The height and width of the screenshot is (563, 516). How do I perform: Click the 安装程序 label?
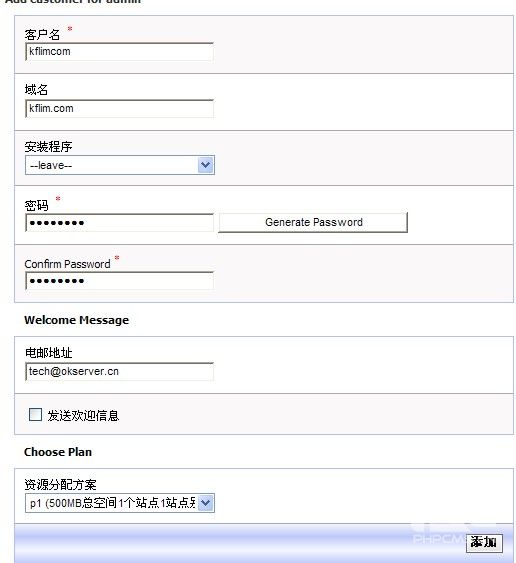48,146
